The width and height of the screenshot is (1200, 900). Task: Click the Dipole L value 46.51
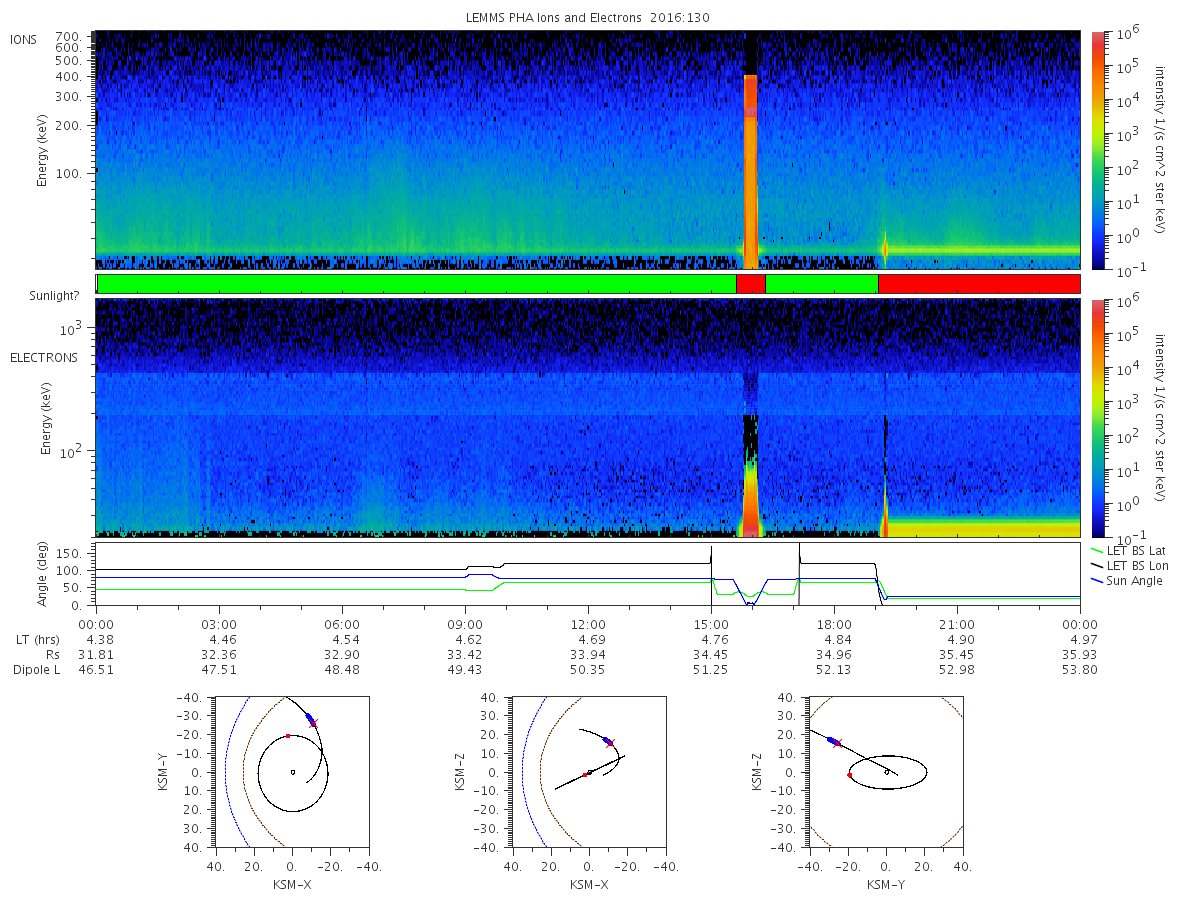[x=96, y=669]
